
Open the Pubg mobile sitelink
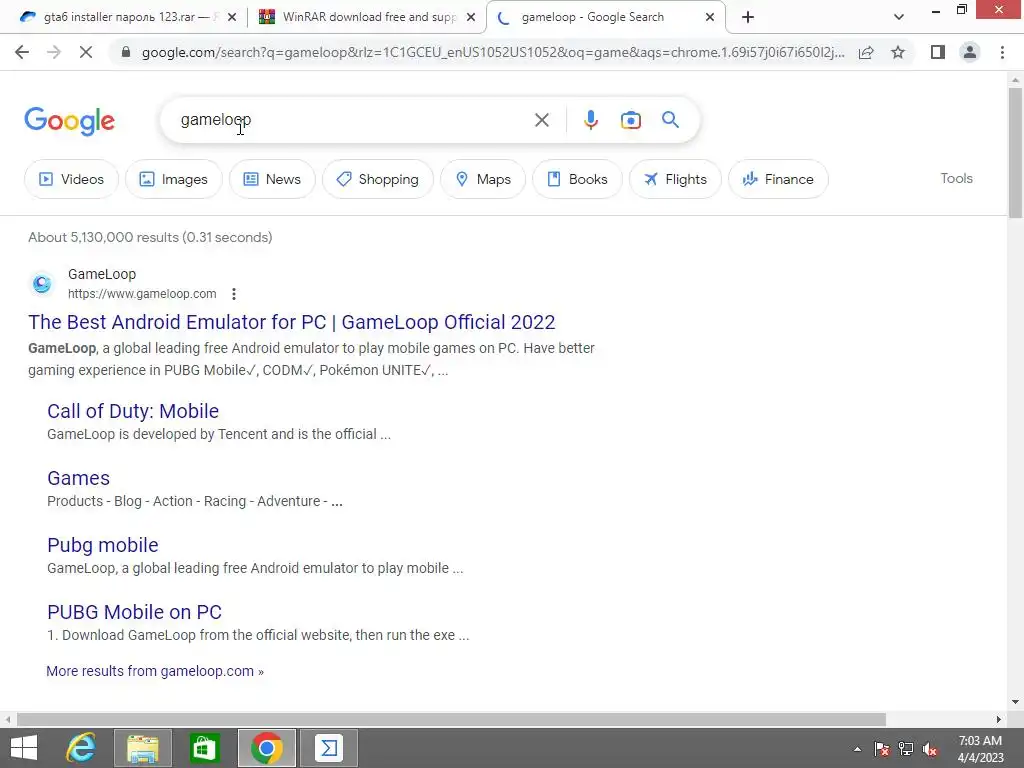pyautogui.click(x=103, y=545)
